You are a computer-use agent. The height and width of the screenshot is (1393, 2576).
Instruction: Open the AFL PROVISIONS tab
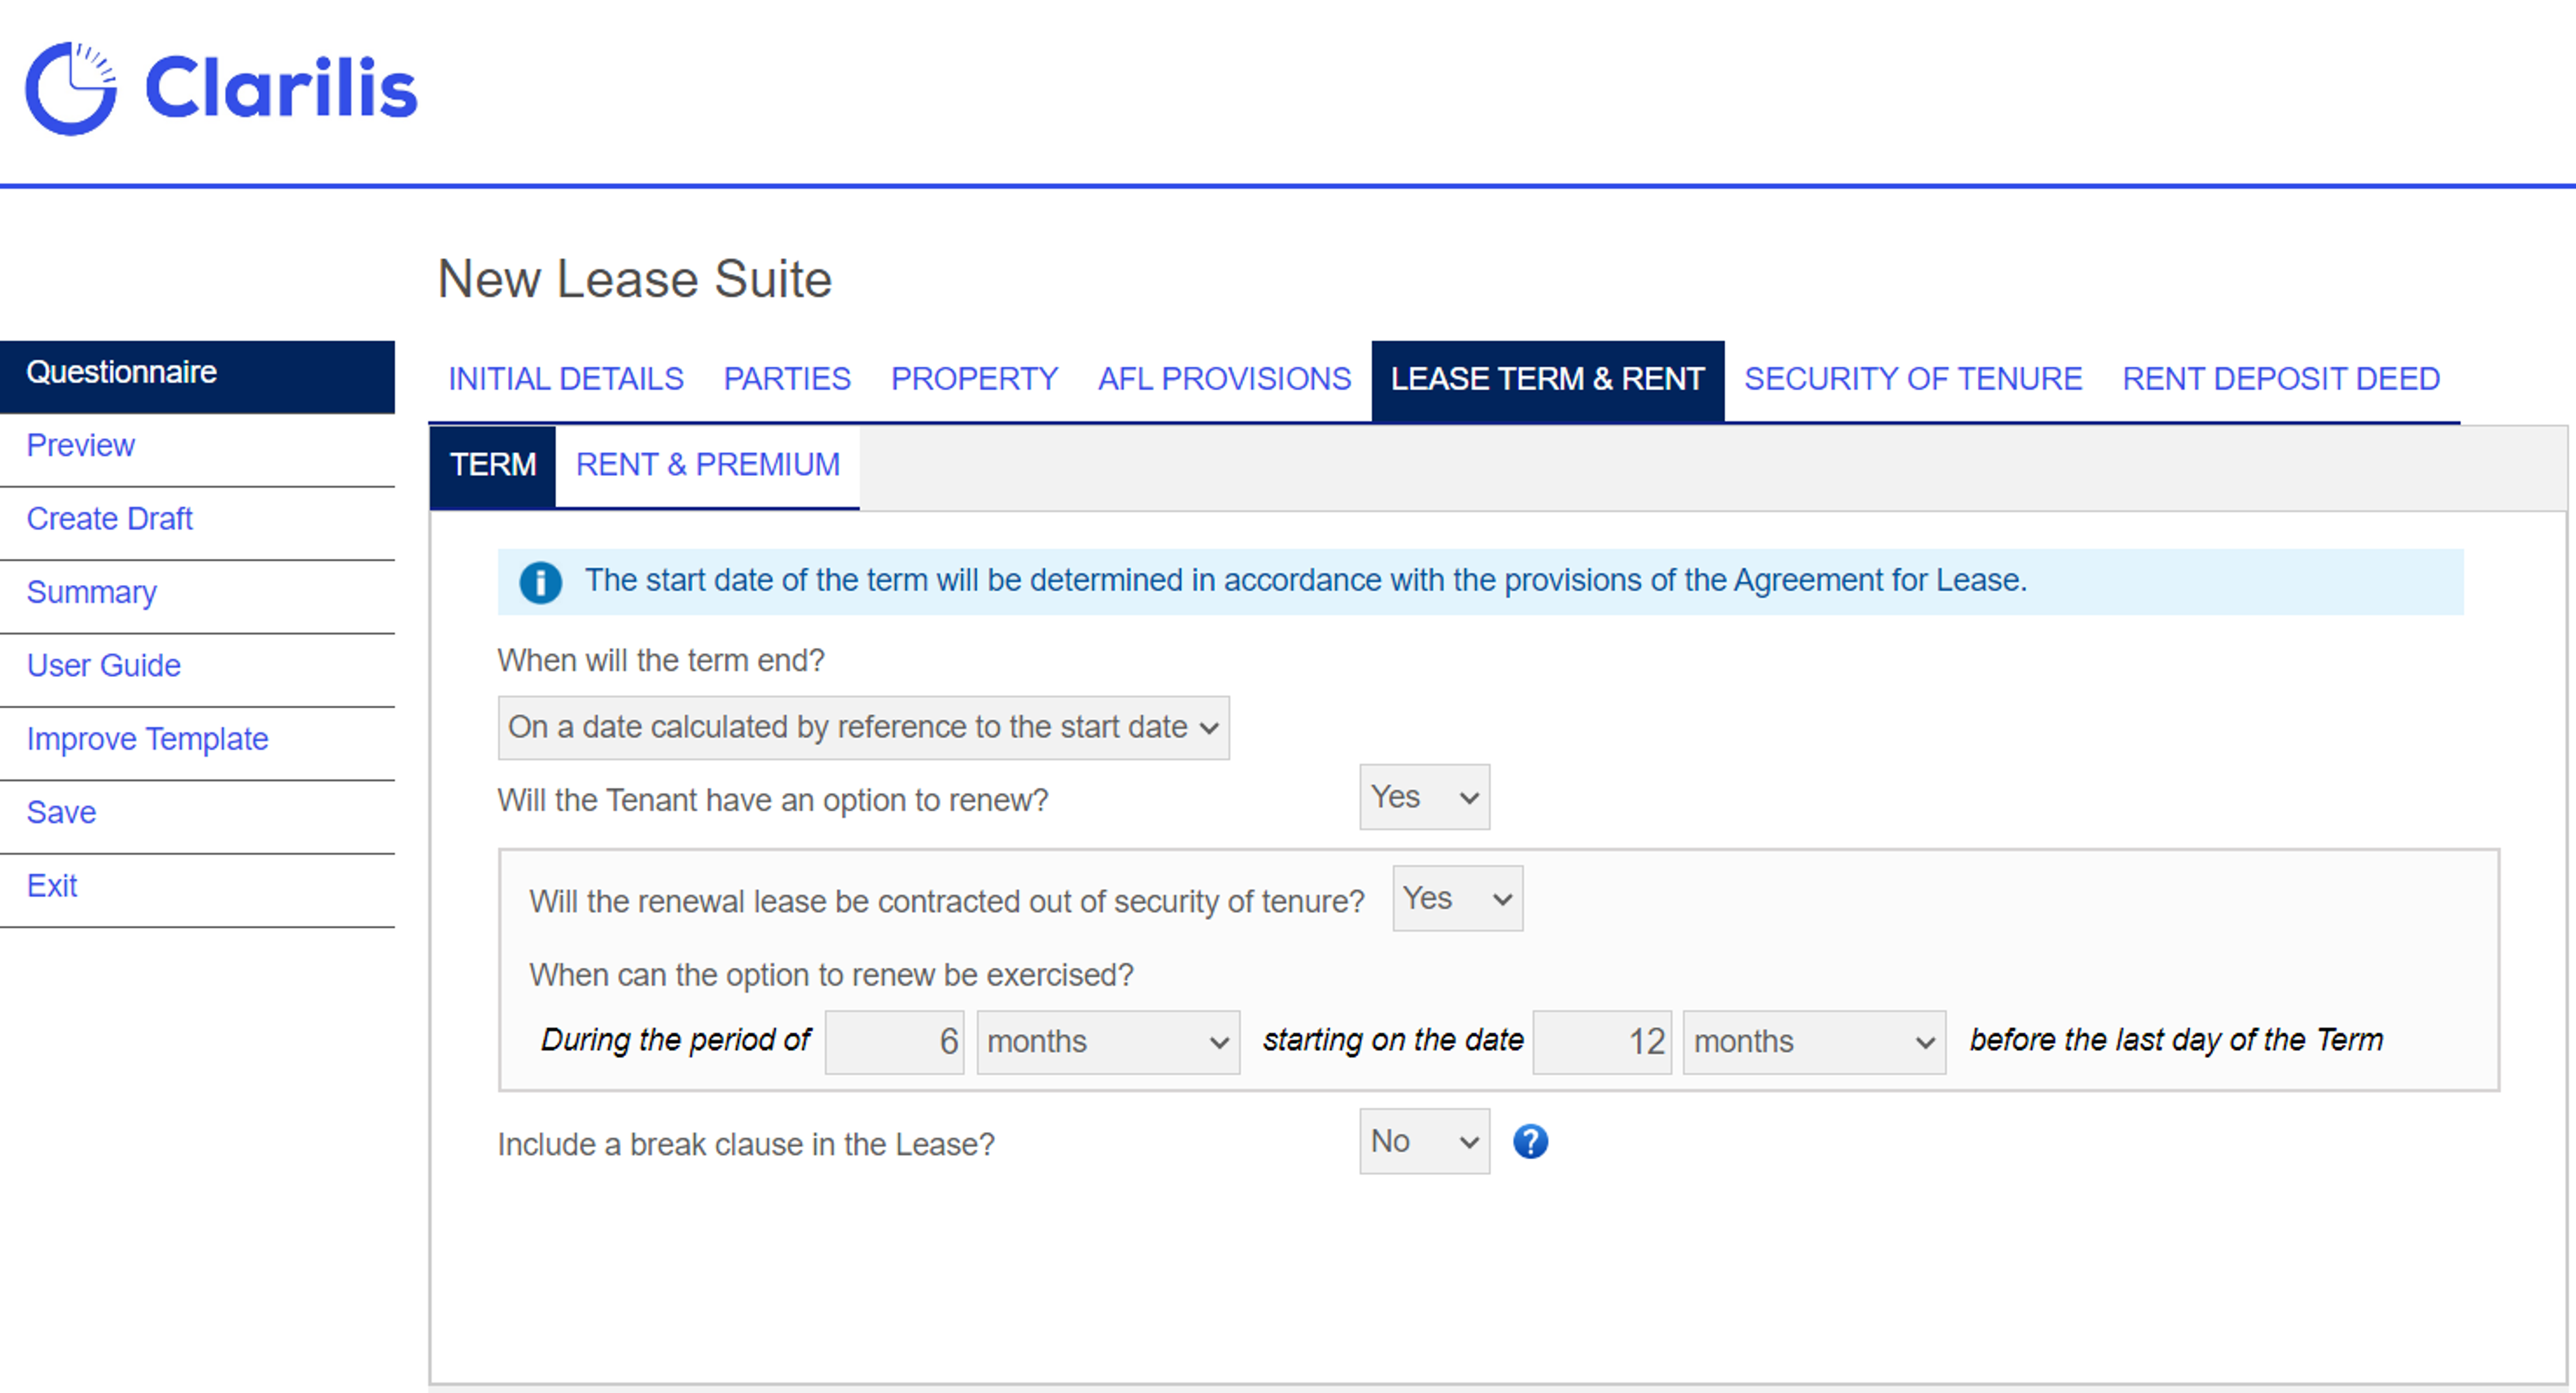tap(1224, 379)
